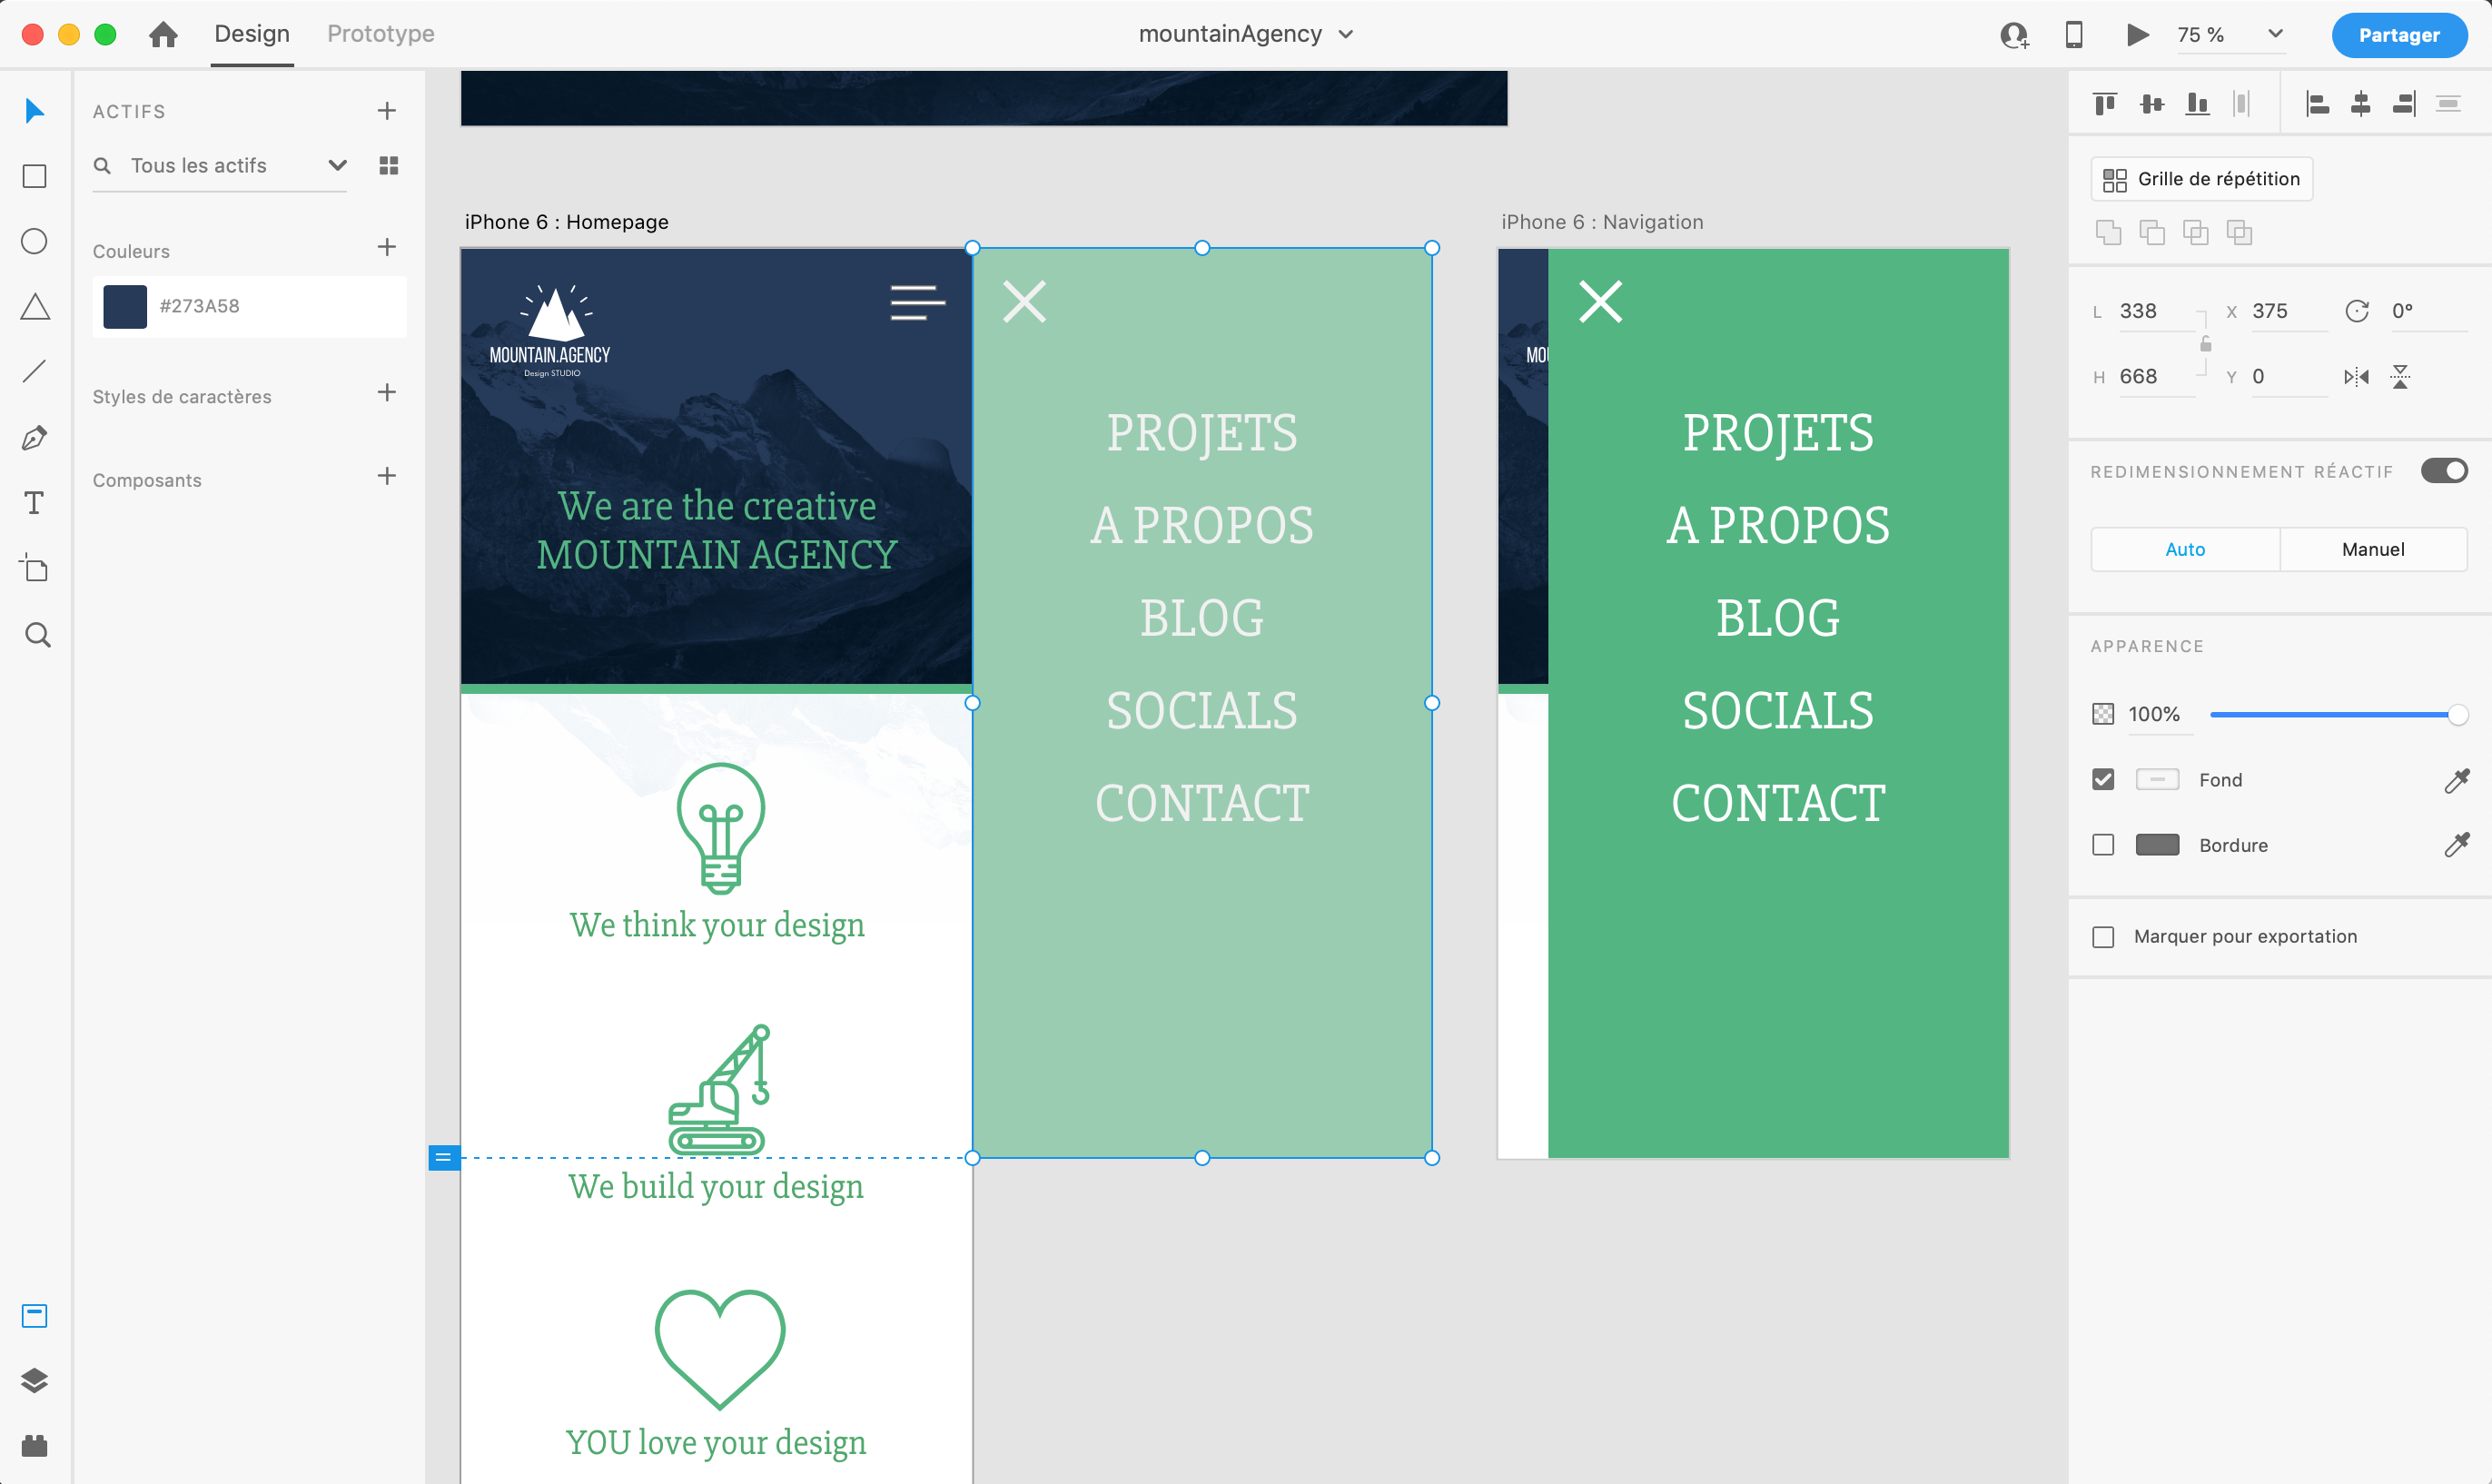Align selection to bottom edge
2492x1484 pixels.
tap(2197, 103)
